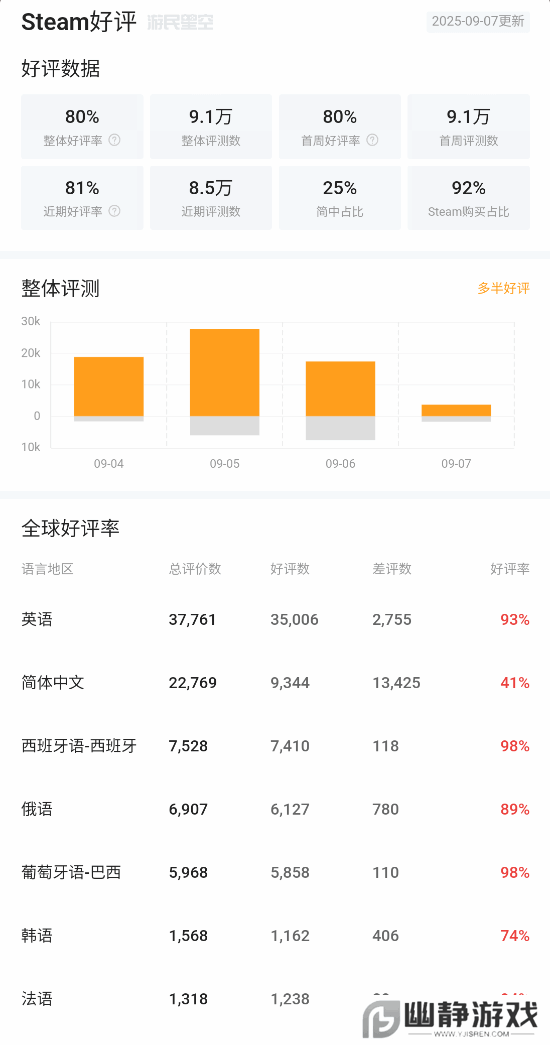Click the 首周评测数 9.1万 card
The width and height of the screenshot is (550, 1045).
pyautogui.click(x=469, y=127)
